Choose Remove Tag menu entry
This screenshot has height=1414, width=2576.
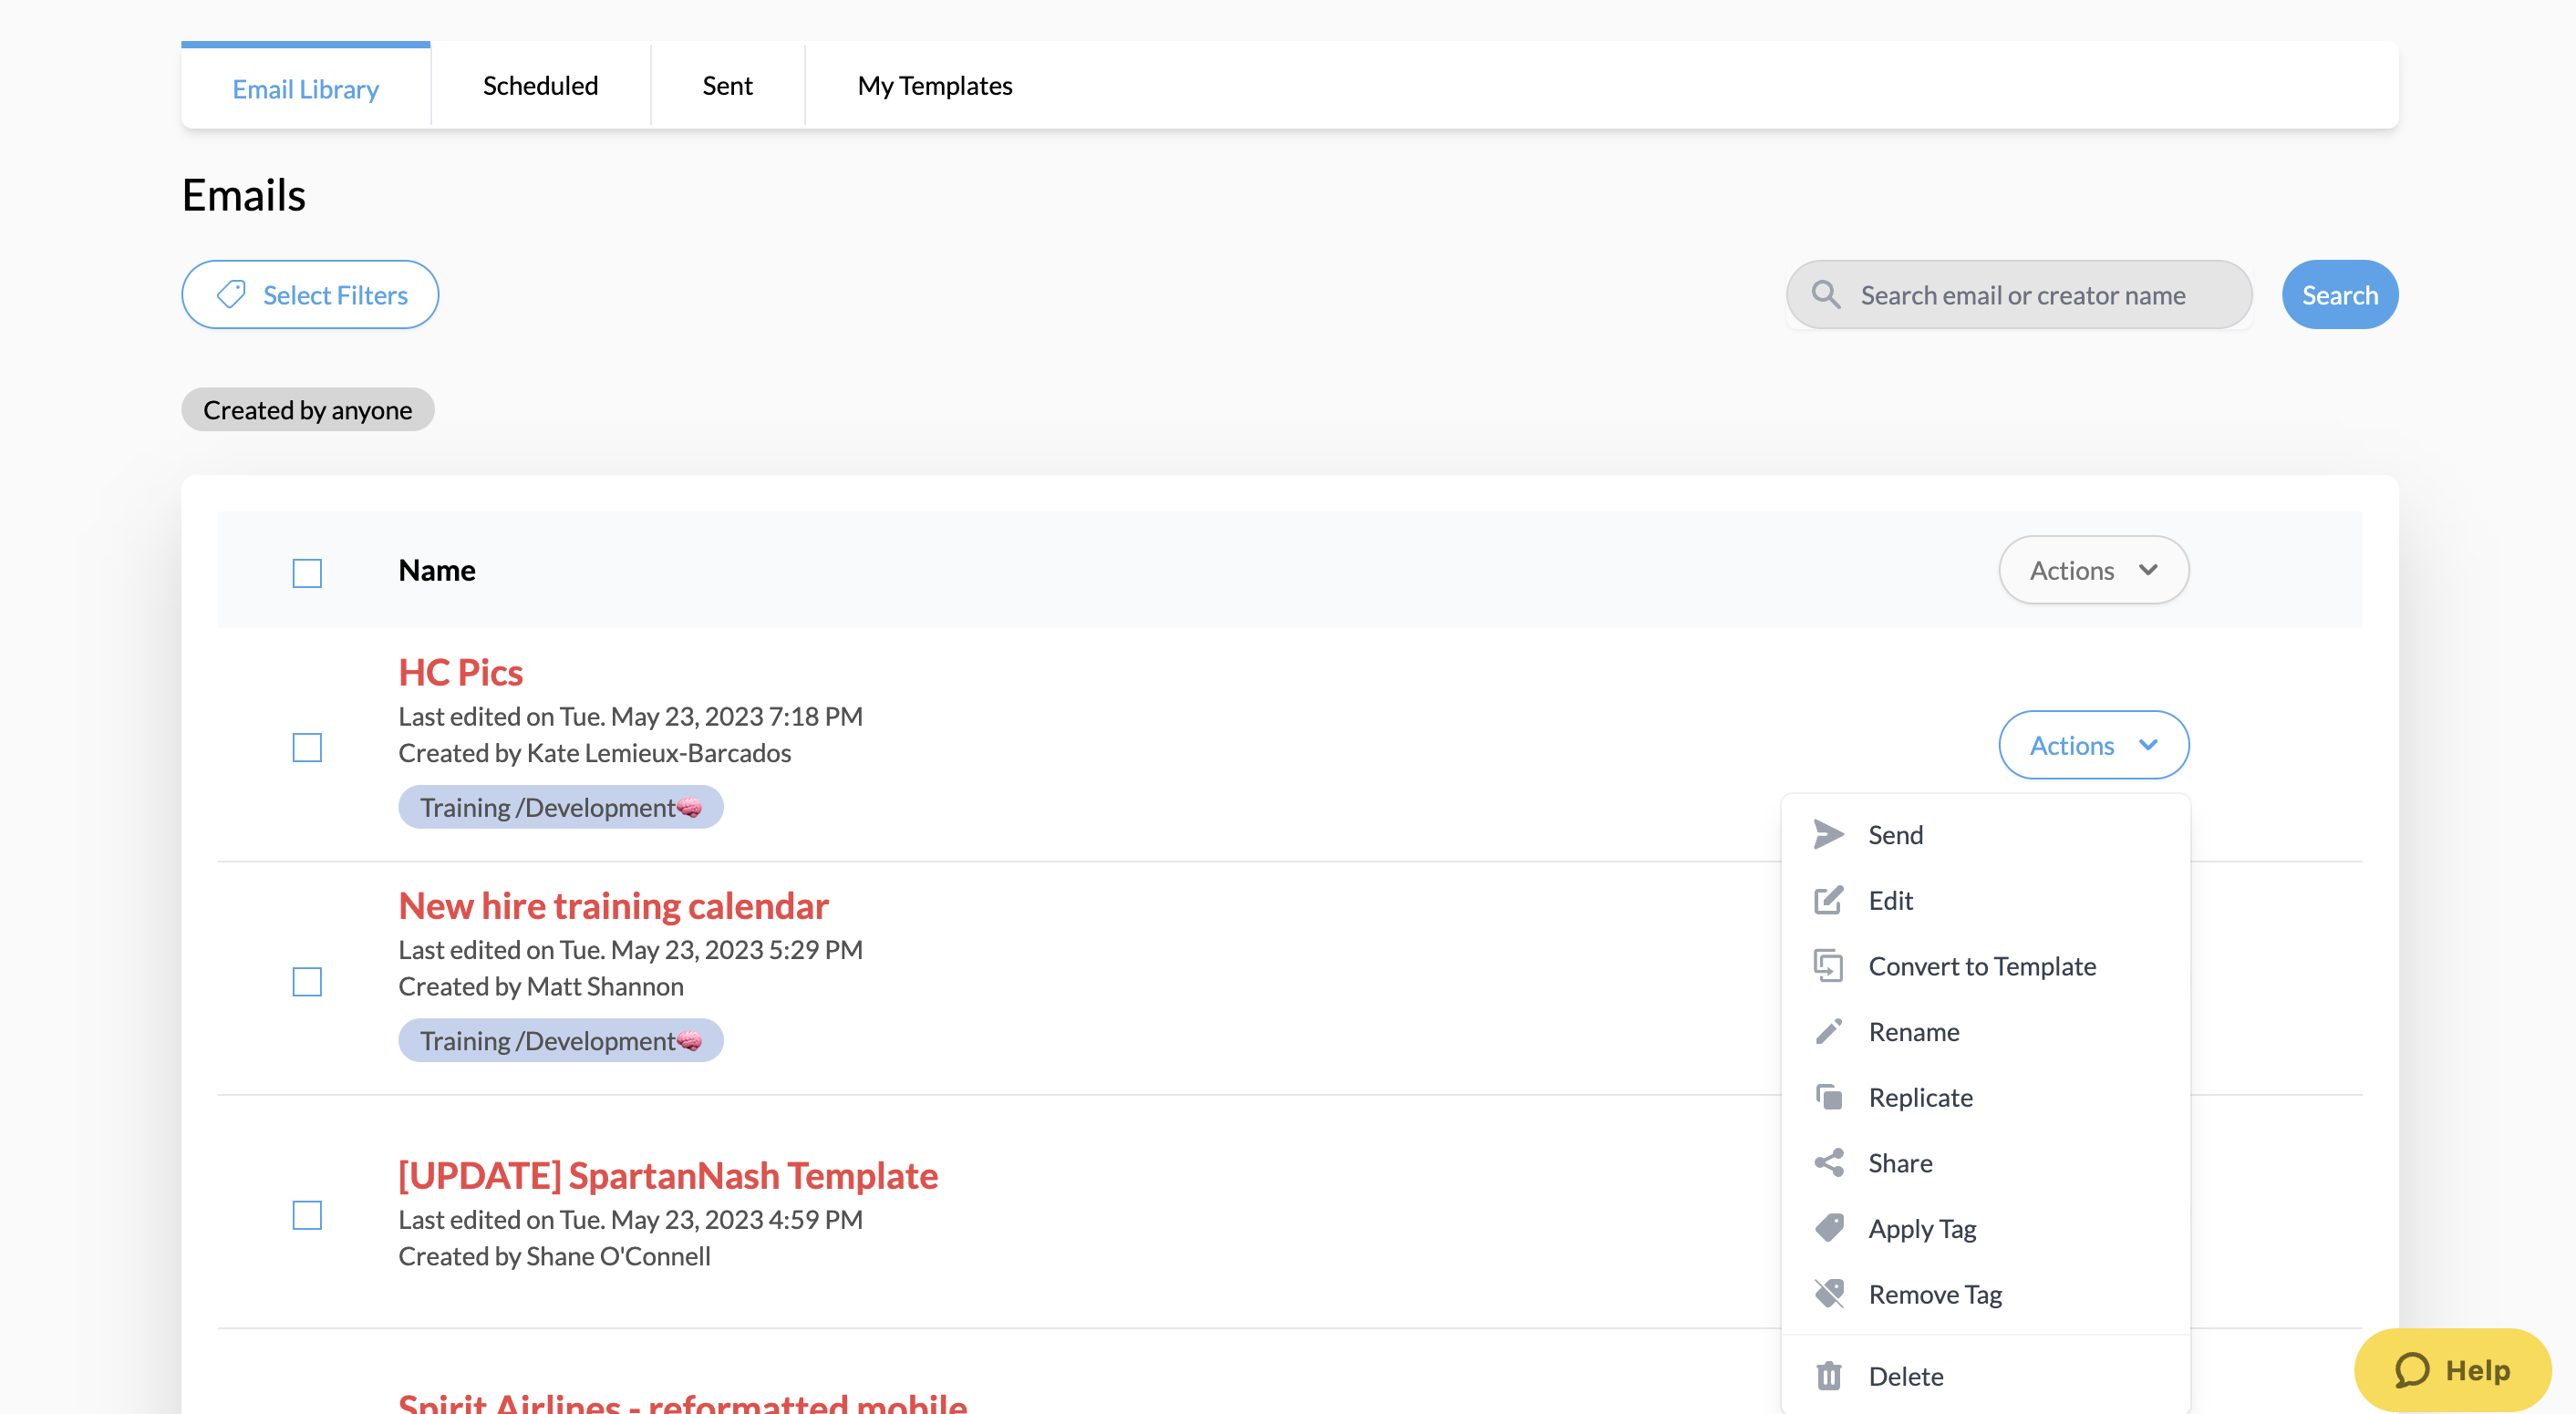(x=1985, y=1294)
